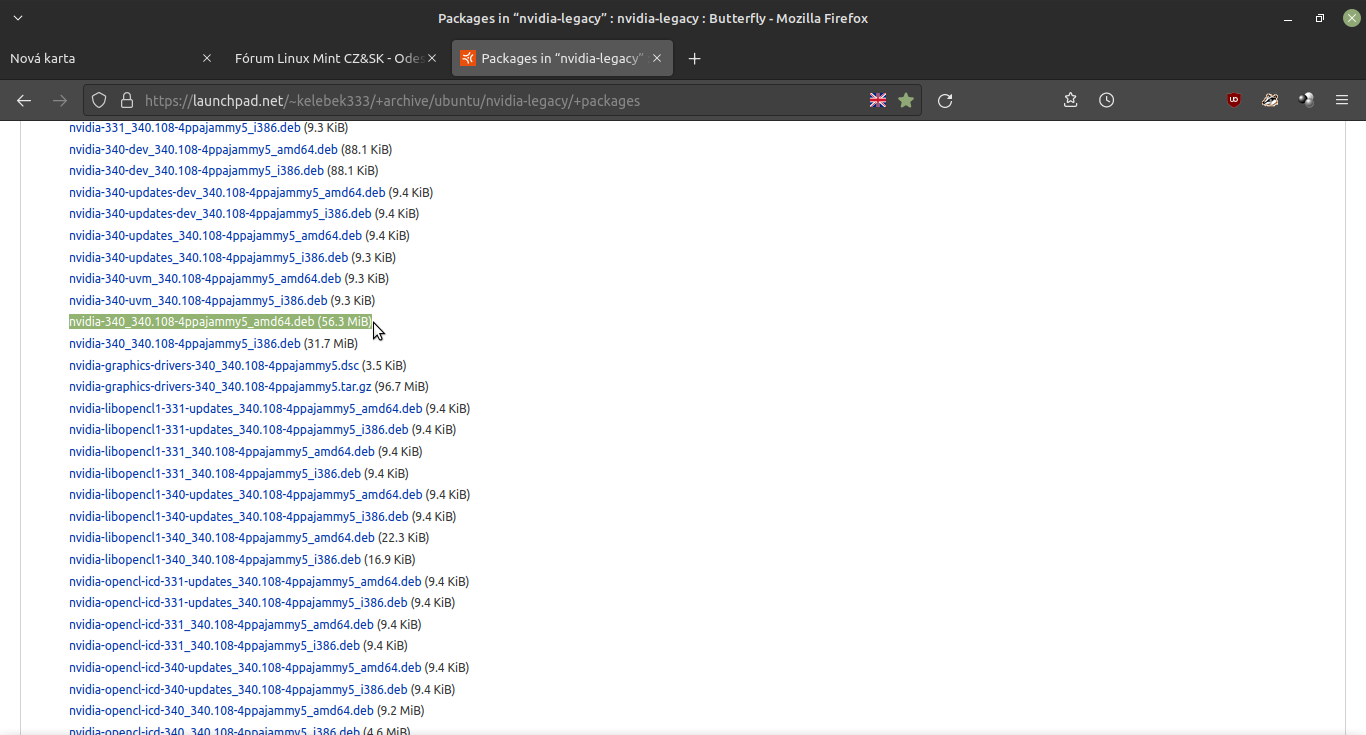Open a new tab with the plus button
Viewport: 1366px width, 735px height.
point(695,58)
